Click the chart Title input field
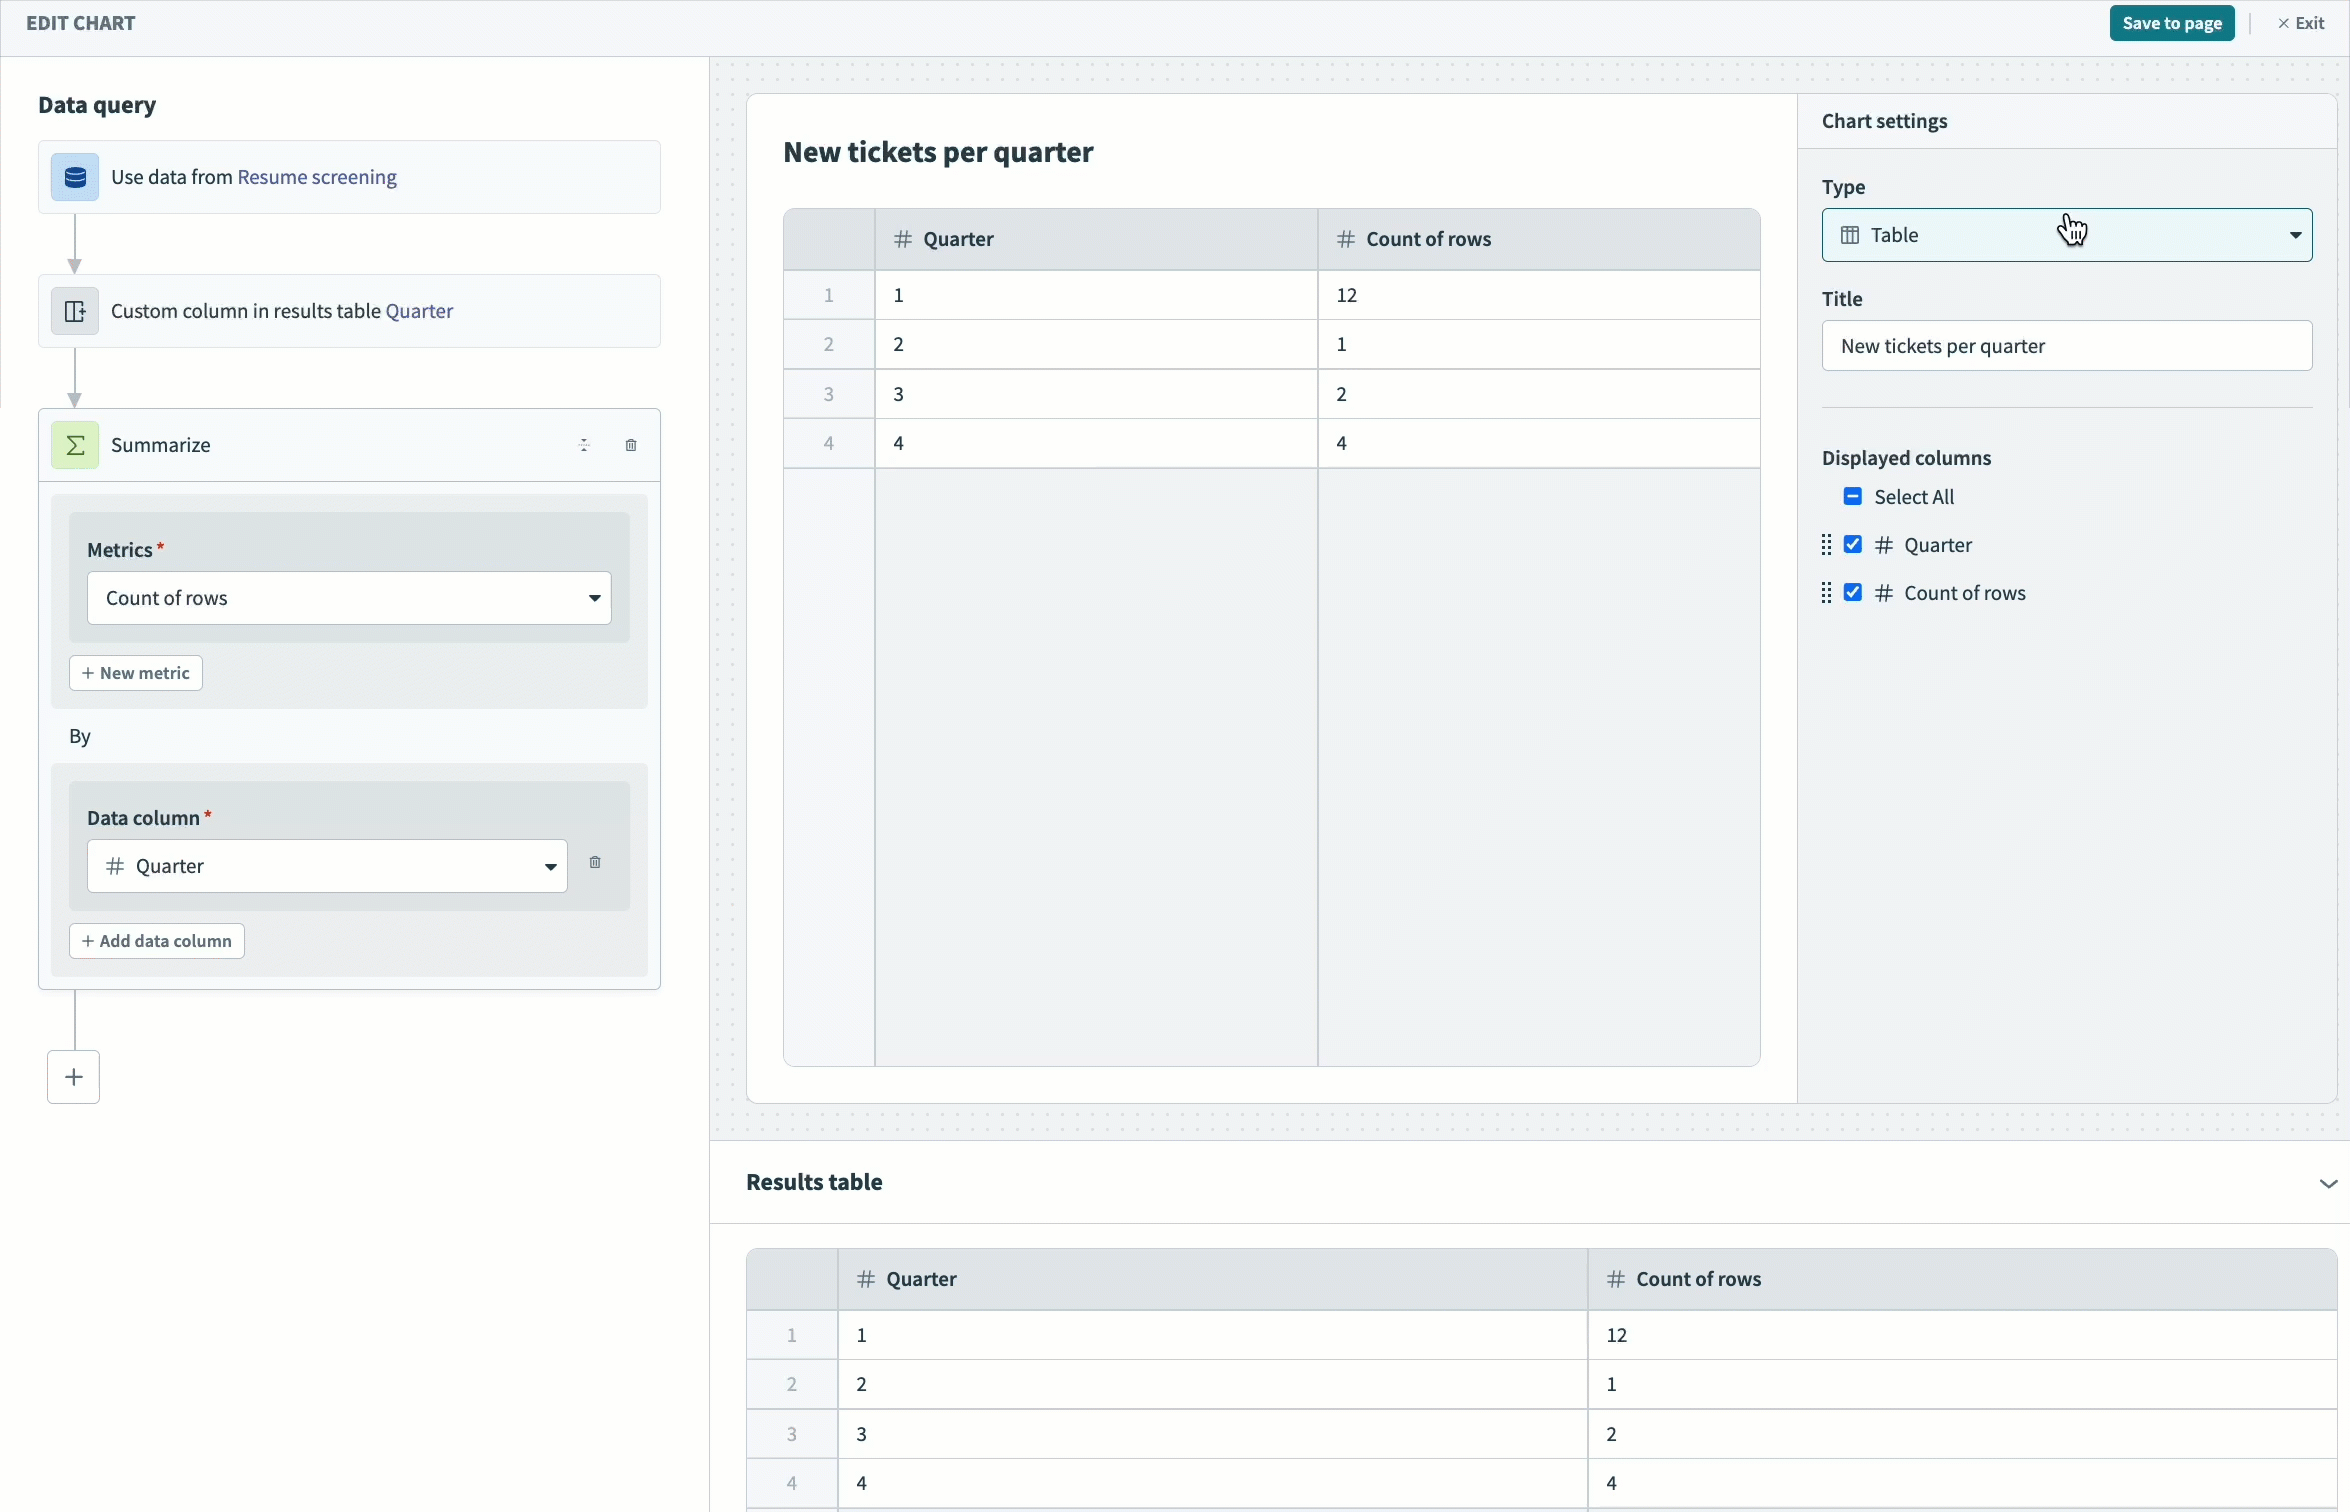 click(x=2066, y=346)
